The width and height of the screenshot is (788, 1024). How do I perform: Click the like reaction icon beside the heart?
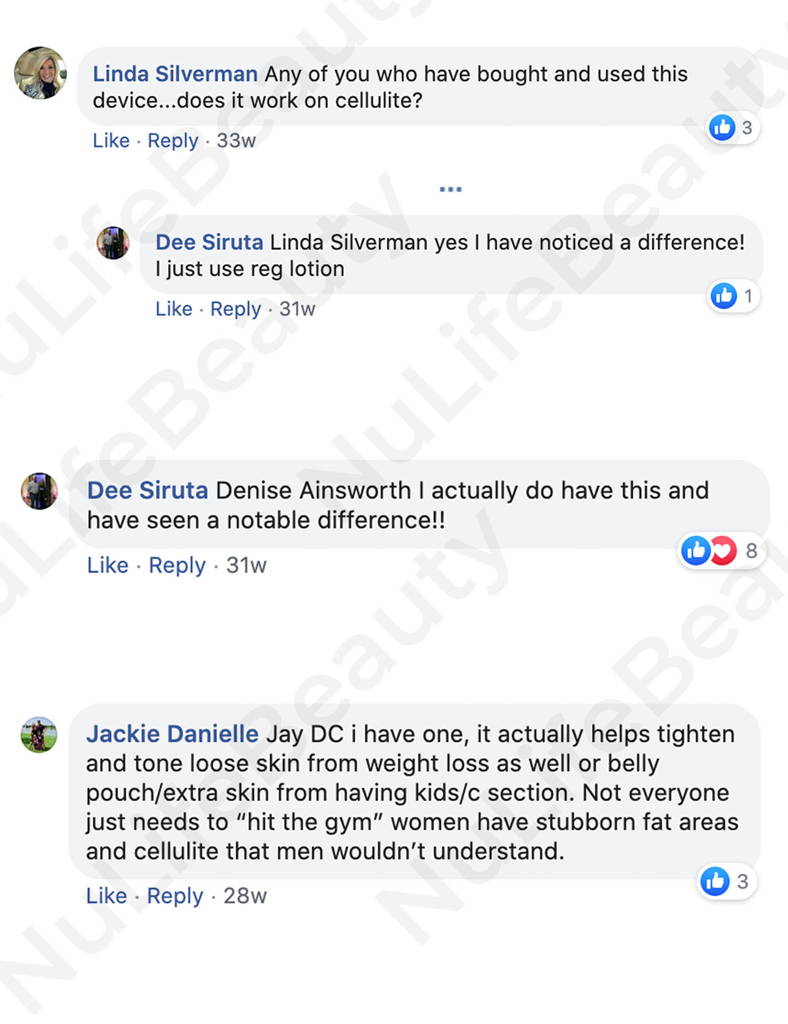click(696, 551)
